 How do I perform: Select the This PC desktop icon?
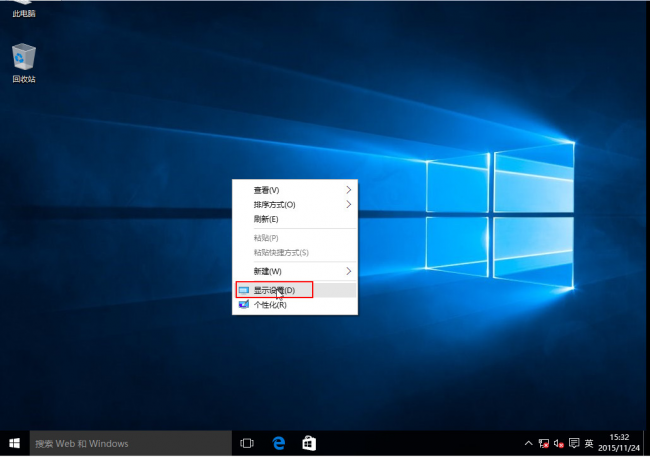(24, 9)
